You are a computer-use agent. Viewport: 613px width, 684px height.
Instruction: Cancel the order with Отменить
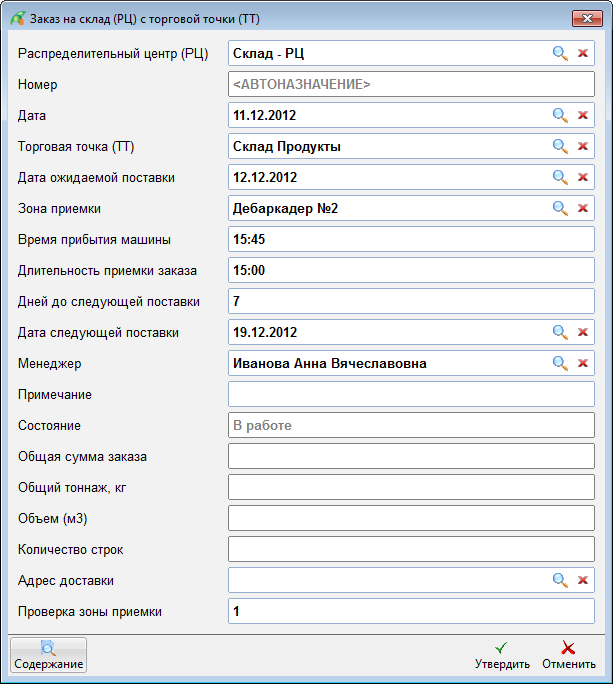569,655
